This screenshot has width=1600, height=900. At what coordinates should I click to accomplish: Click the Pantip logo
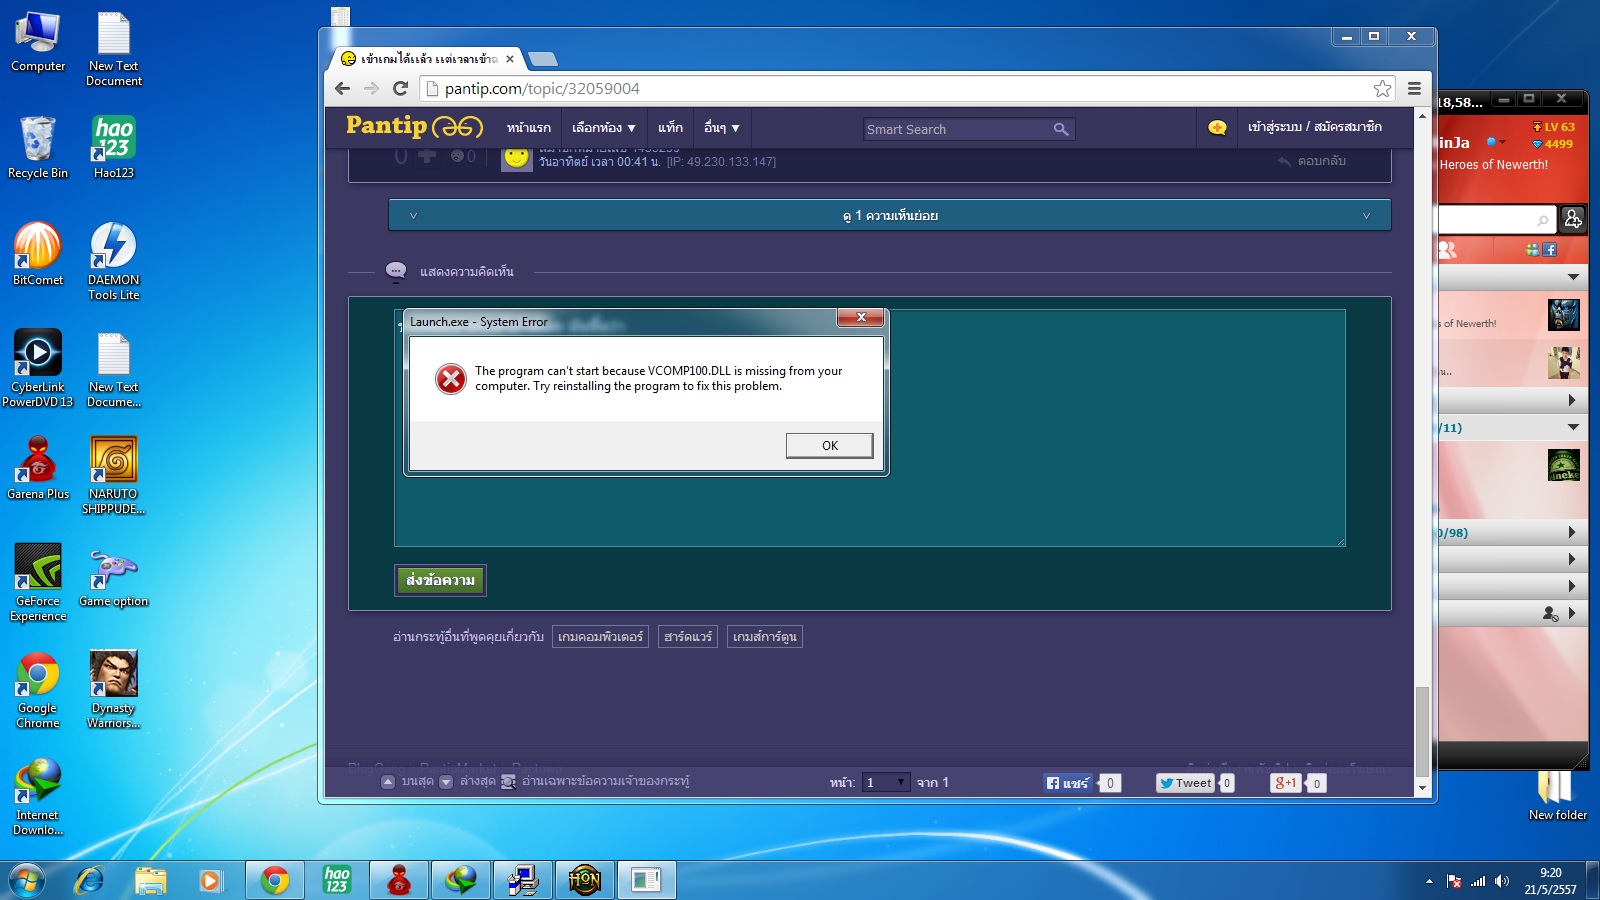coord(414,126)
